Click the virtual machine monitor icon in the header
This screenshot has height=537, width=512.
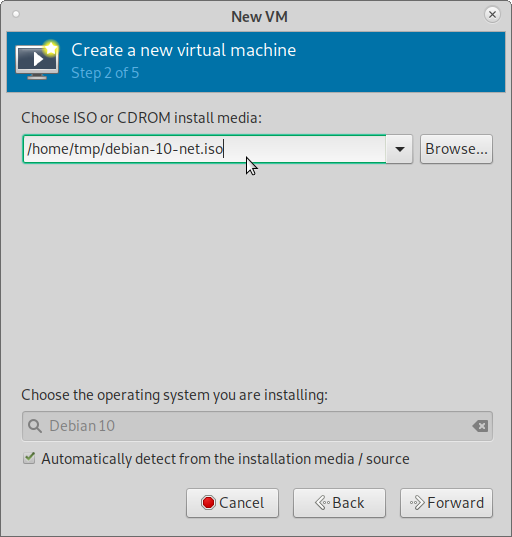pyautogui.click(x=37, y=60)
